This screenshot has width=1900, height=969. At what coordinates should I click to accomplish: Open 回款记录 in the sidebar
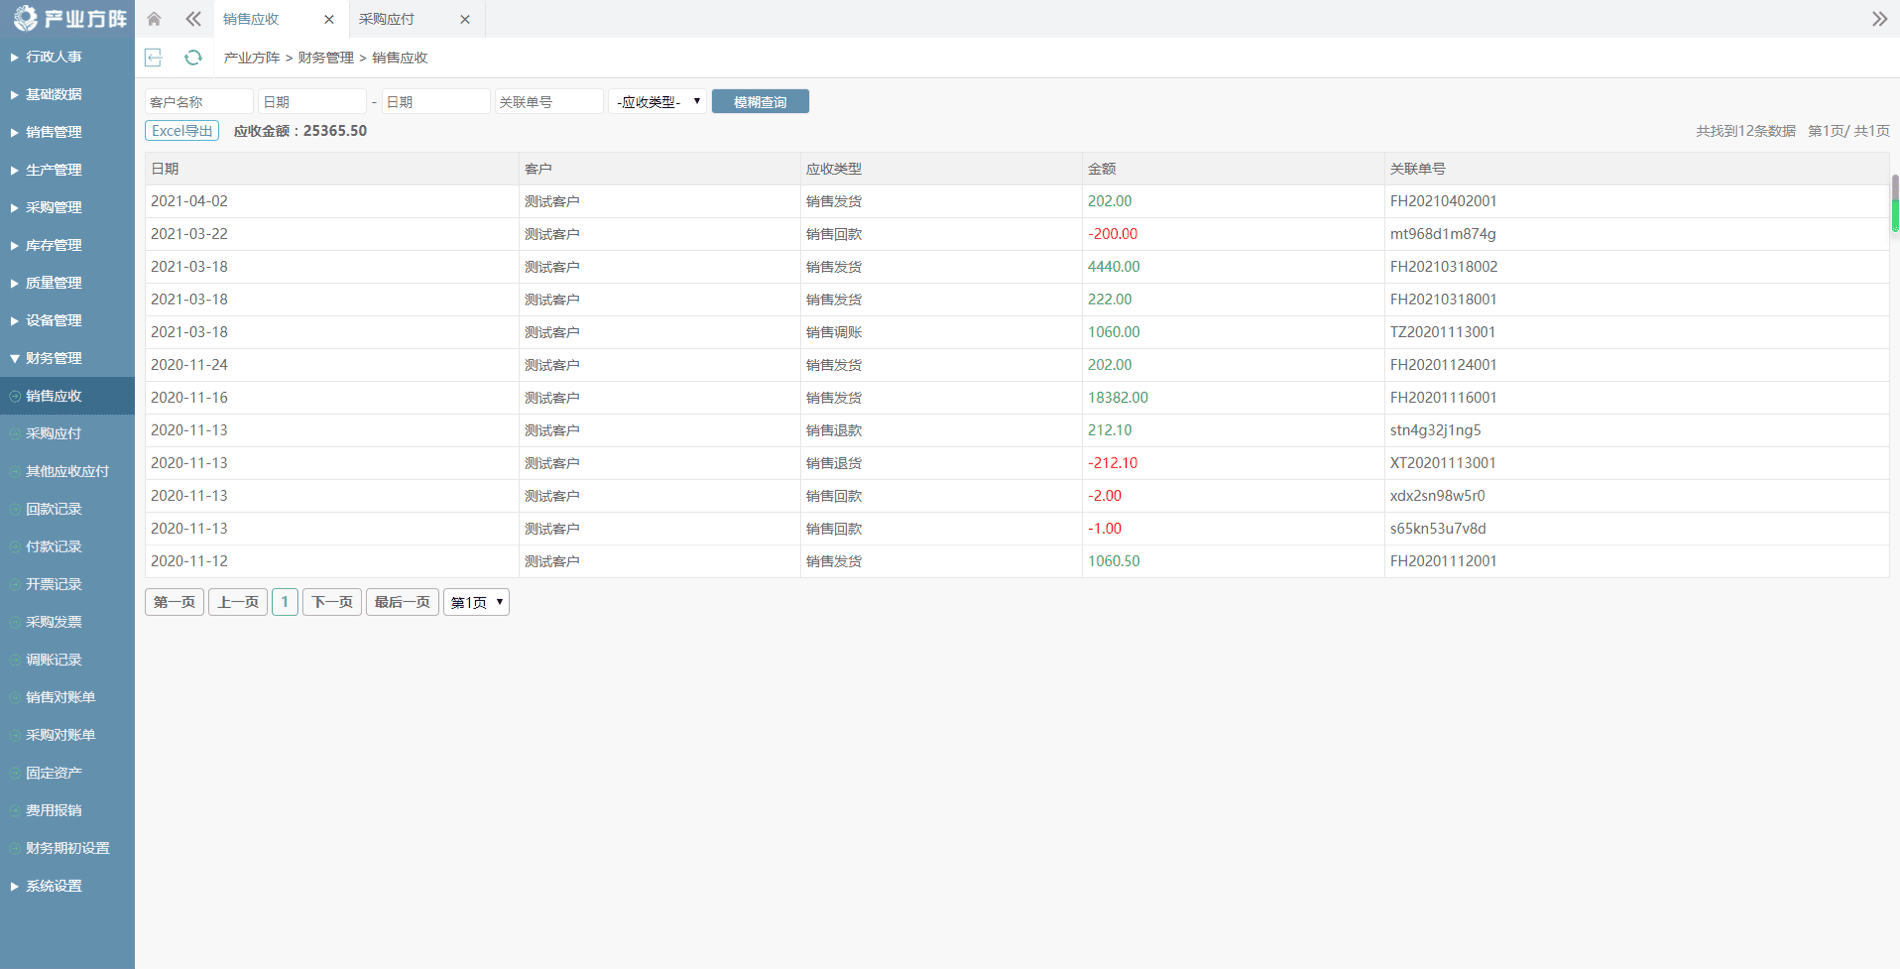tap(54, 509)
